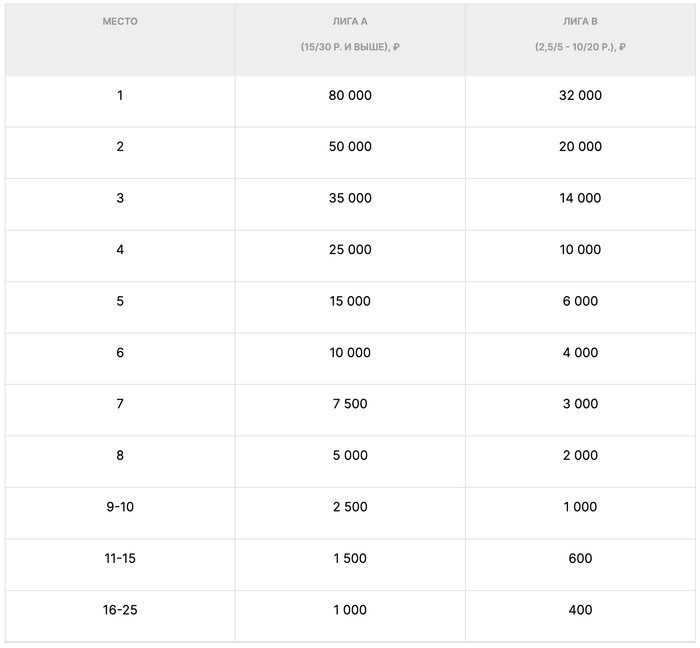Viewport: 700px width, 648px height.
Task: Select the 400 prize cell
Action: 580,610
